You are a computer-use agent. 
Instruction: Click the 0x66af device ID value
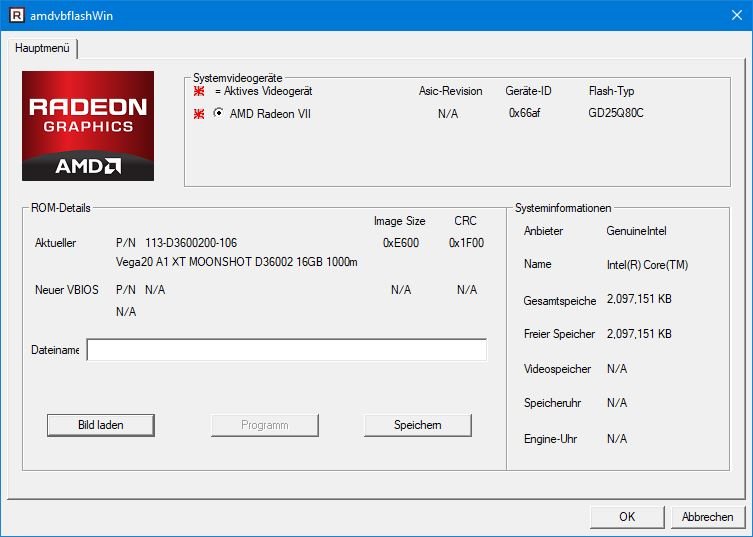[524, 113]
